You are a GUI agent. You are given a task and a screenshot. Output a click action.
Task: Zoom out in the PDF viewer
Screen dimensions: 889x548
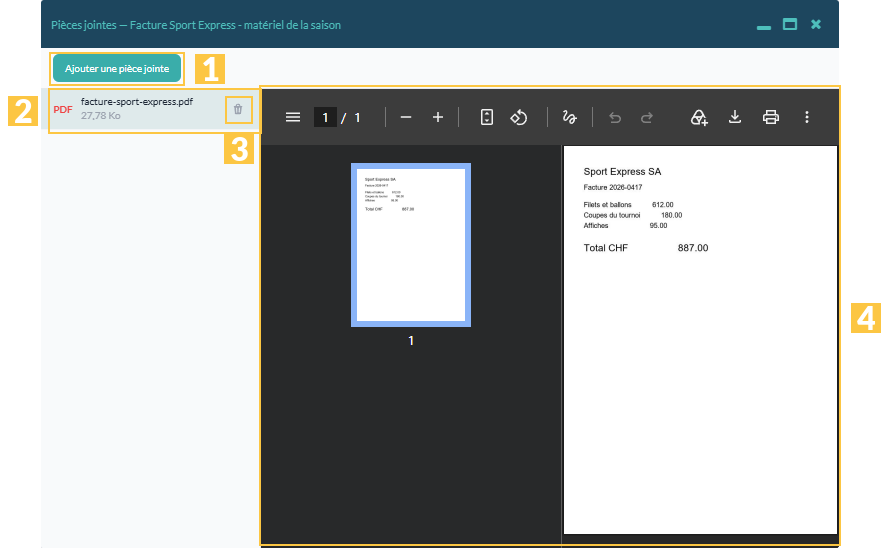405,117
